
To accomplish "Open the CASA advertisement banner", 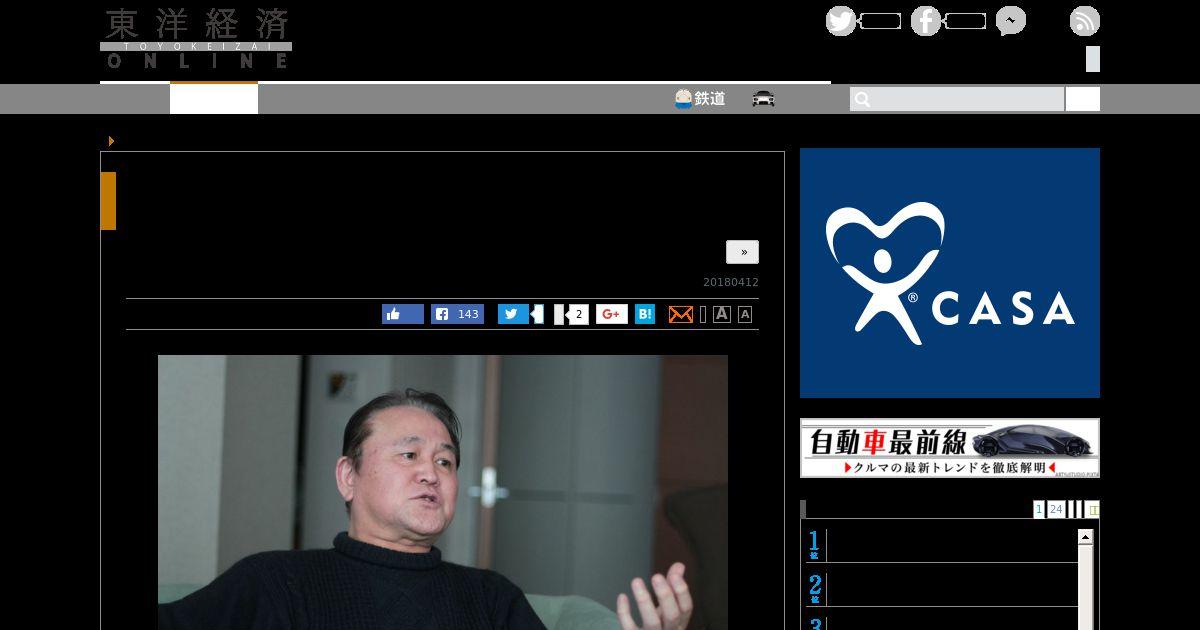I will pos(950,273).
